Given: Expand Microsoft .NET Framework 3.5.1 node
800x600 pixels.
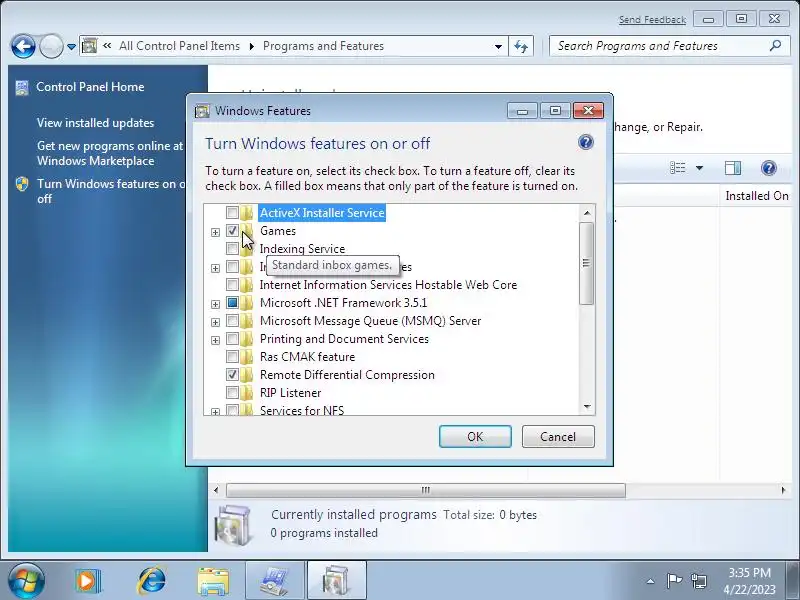Looking at the screenshot, I should [215, 304].
